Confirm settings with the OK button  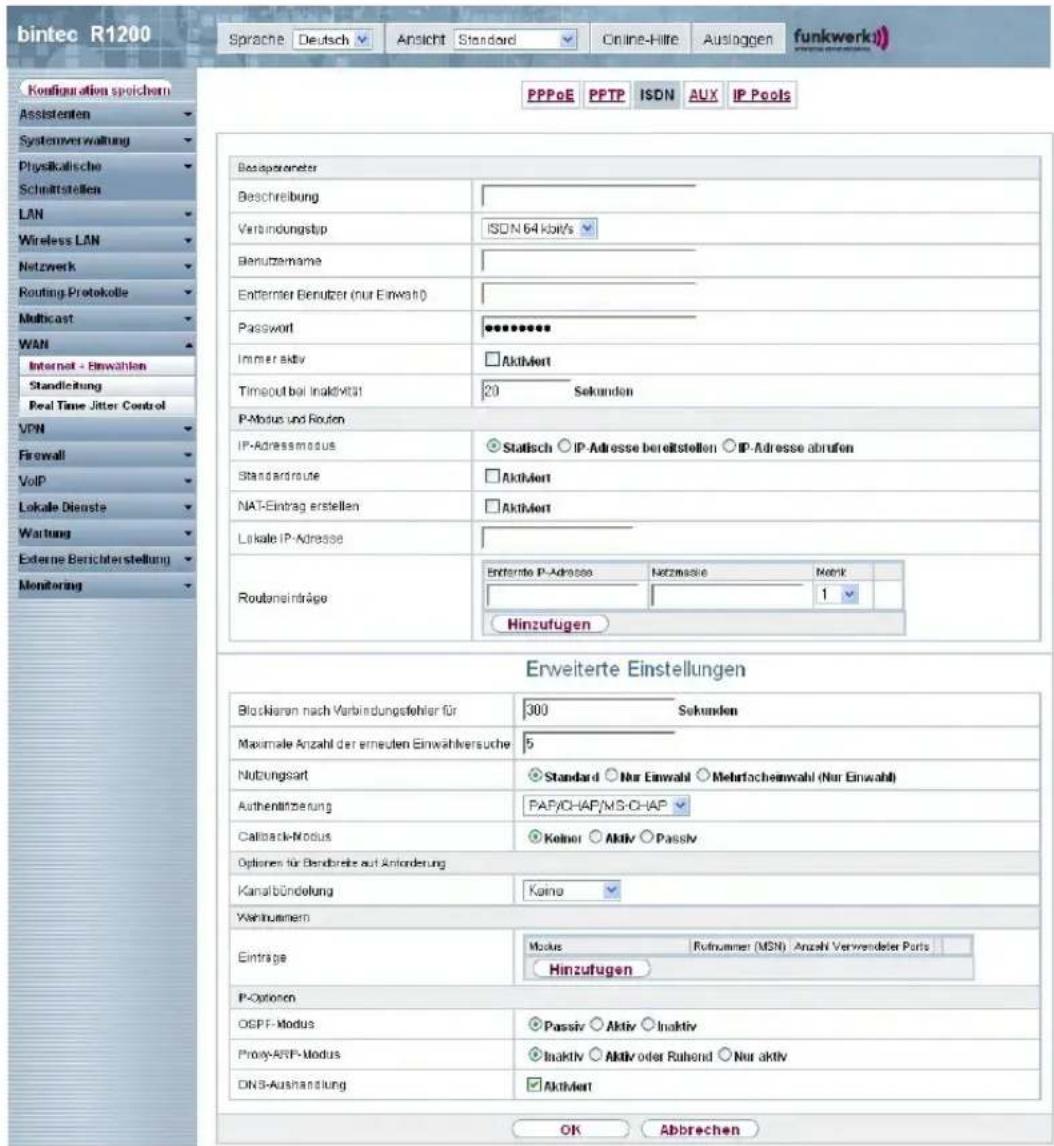click(x=571, y=1129)
